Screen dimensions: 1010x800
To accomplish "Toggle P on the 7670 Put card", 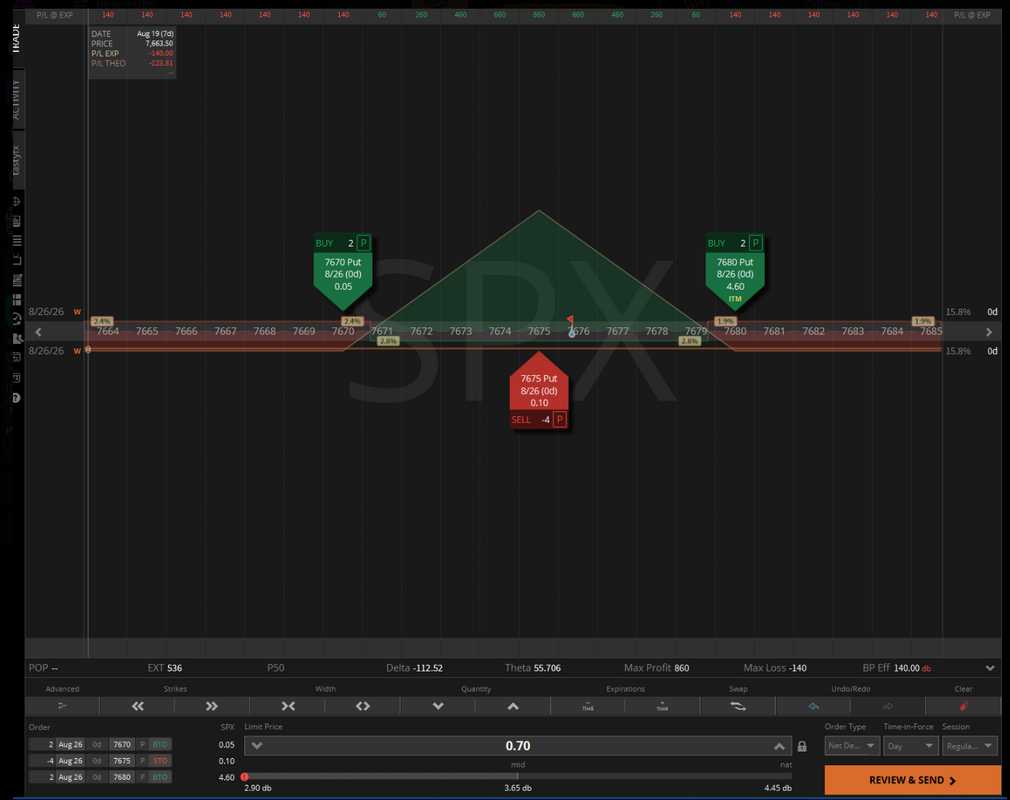I will pos(363,243).
